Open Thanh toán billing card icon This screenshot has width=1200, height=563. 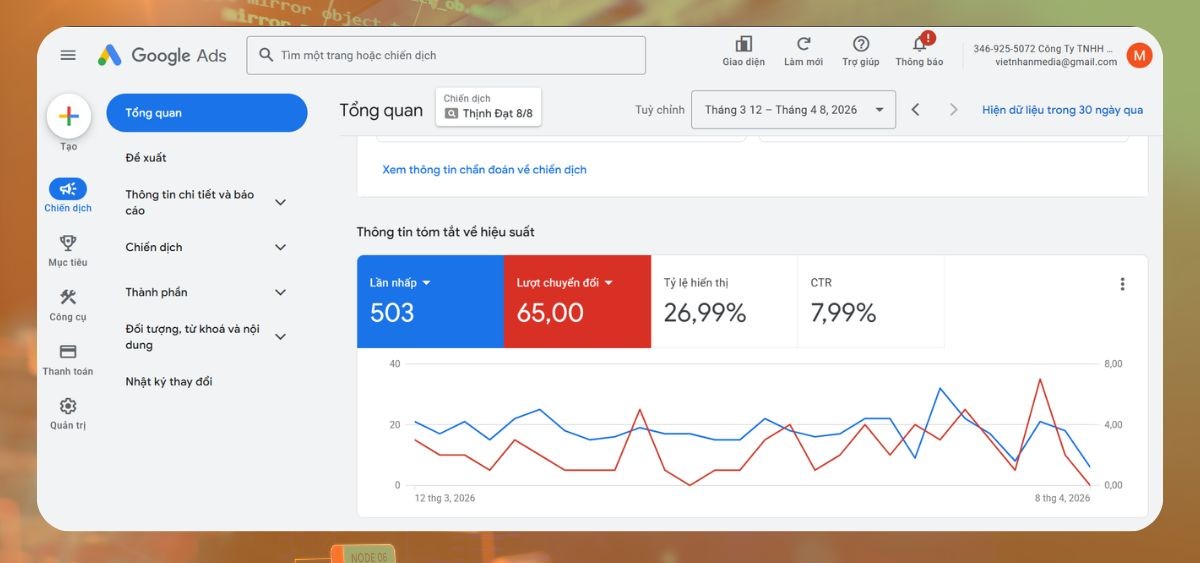point(68,352)
